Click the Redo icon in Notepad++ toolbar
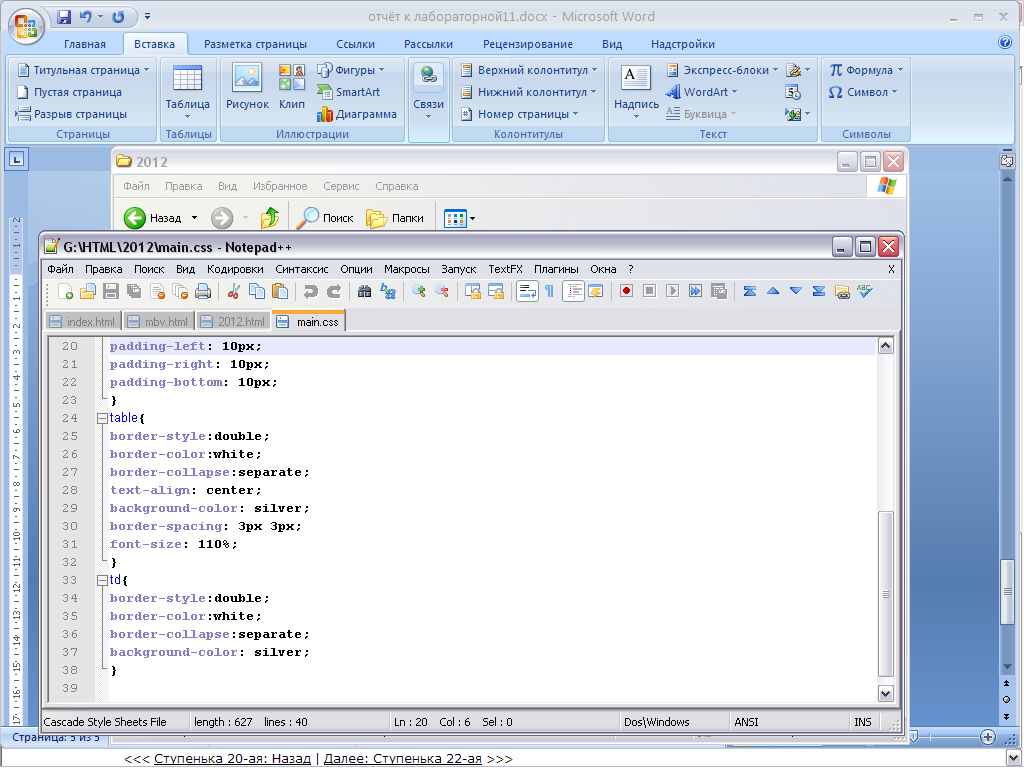This screenshot has height=768, width=1024. [334, 291]
